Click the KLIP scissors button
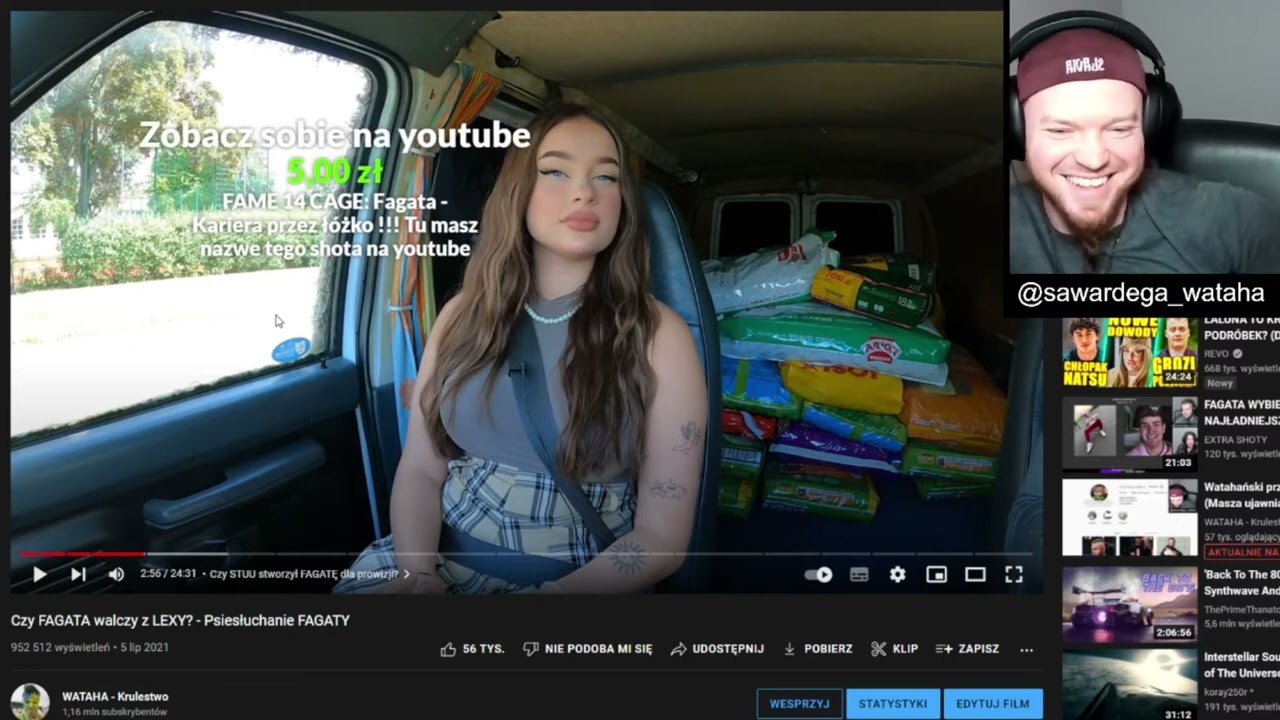Viewport: 1280px width, 720px height. [894, 649]
